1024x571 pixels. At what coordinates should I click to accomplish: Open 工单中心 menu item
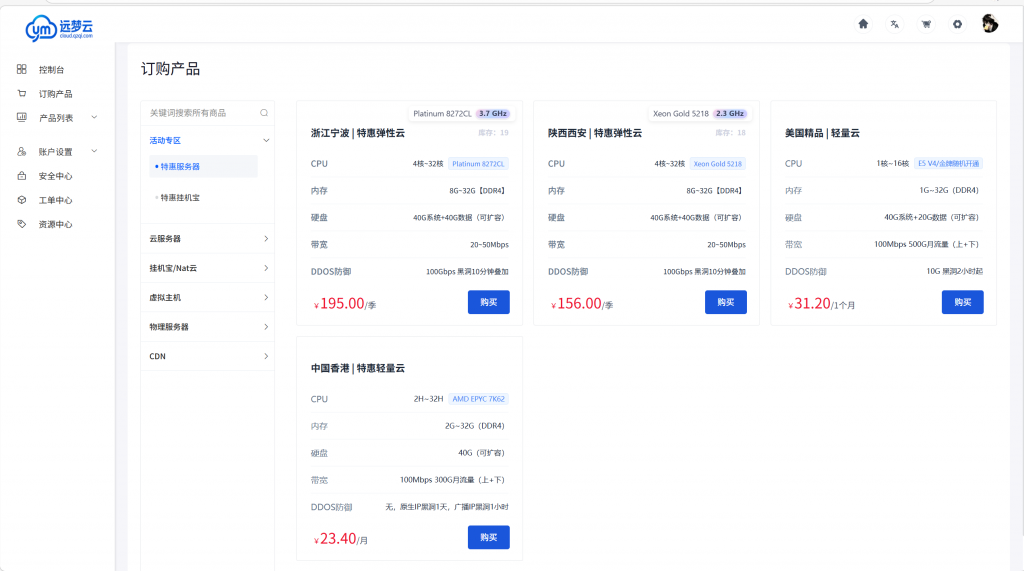56,201
